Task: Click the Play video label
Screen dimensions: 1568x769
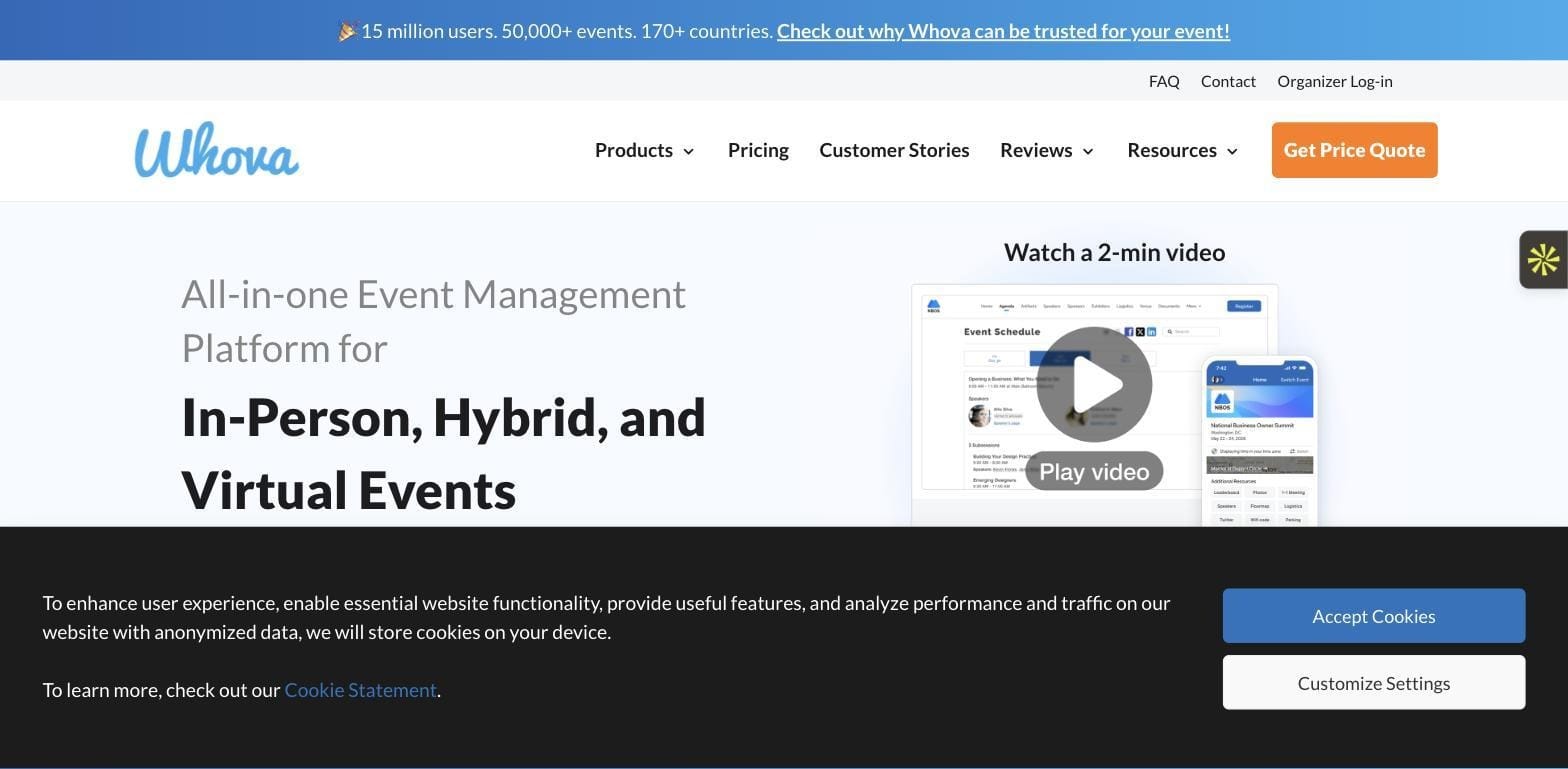Action: pyautogui.click(x=1094, y=471)
